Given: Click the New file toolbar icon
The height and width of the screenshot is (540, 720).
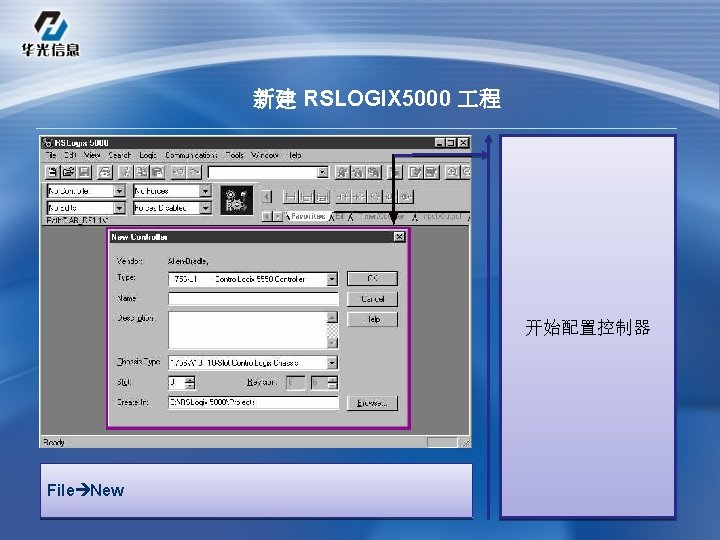Looking at the screenshot, I should tap(53, 172).
